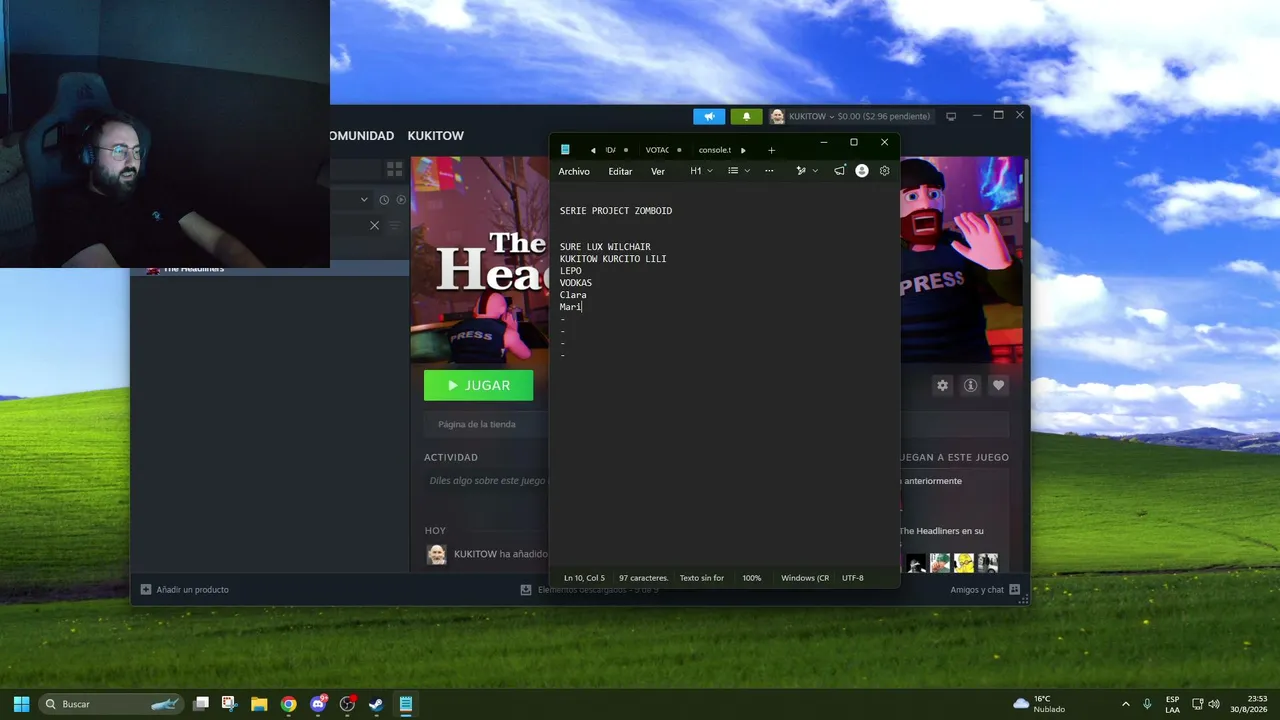The height and width of the screenshot is (720, 1280).
Task: Sort the Steam library by recent activity
Action: (384, 200)
